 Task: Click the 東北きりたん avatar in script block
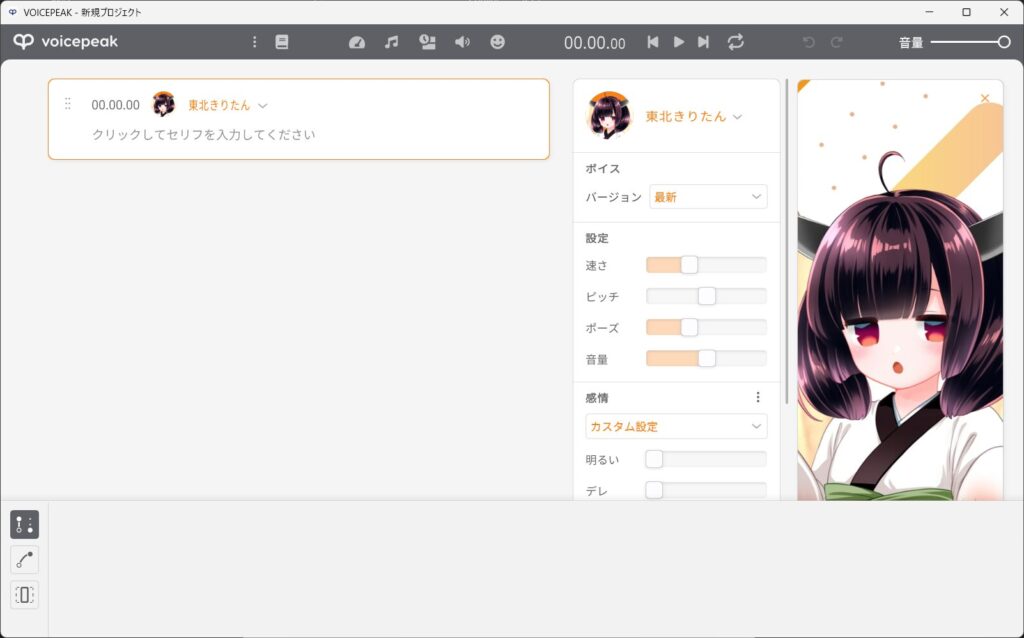point(163,104)
